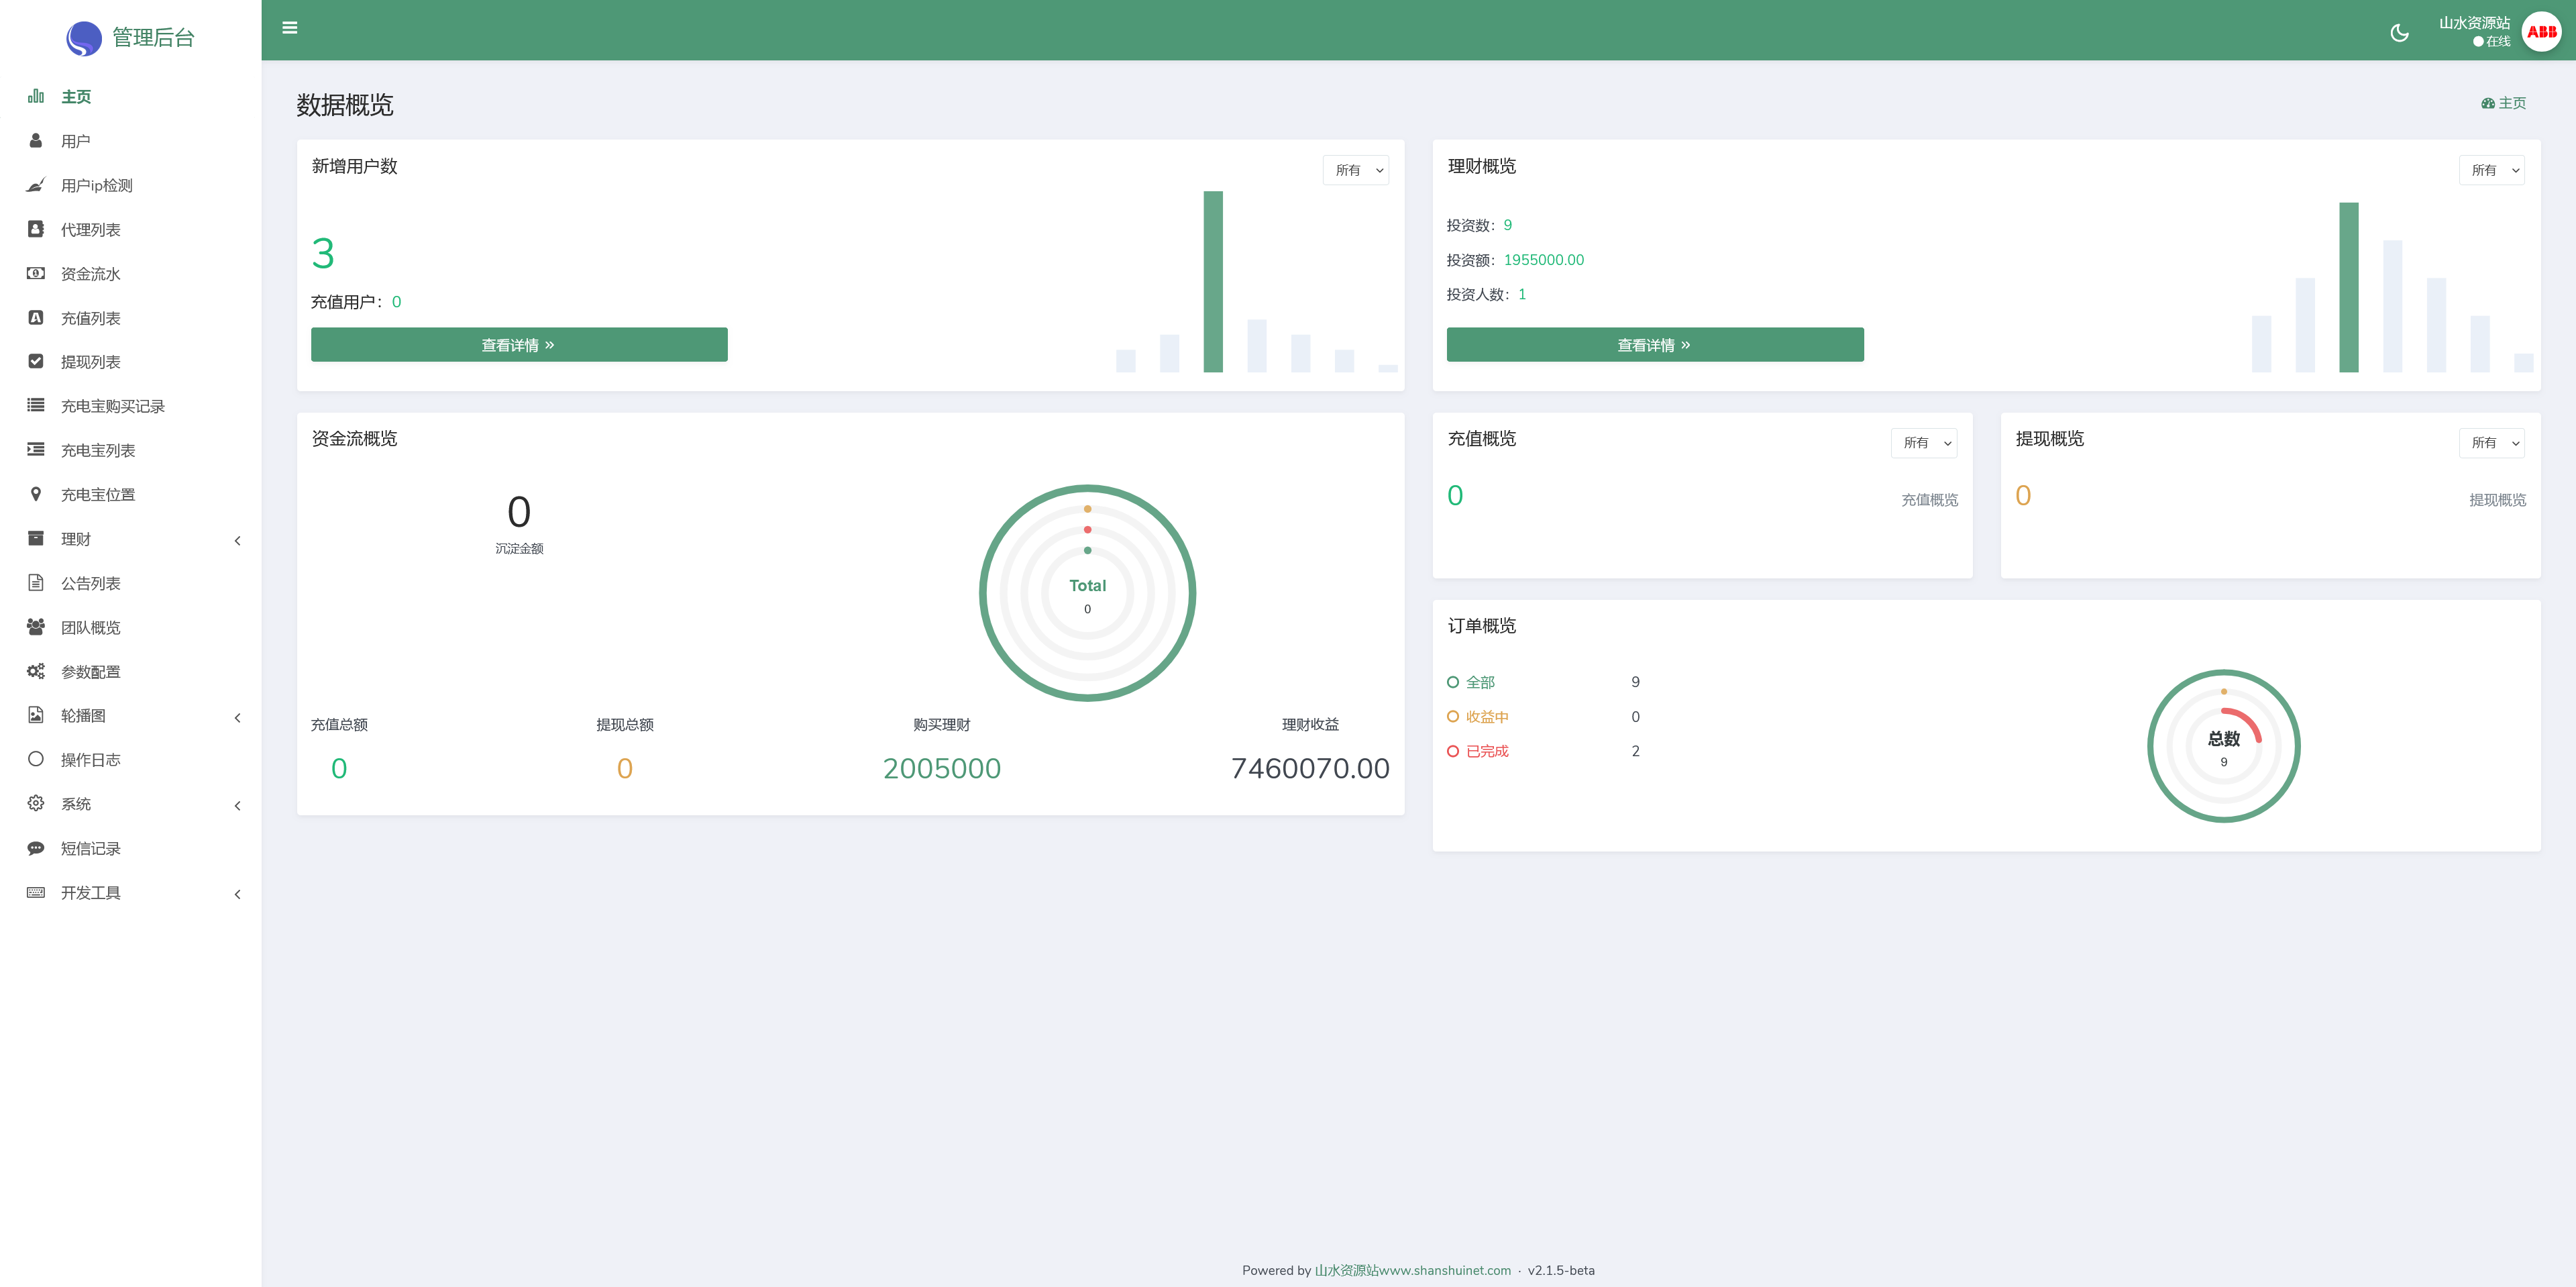Open 团队概览 team icon
Image resolution: width=2576 pixels, height=1287 pixels.
(36, 627)
